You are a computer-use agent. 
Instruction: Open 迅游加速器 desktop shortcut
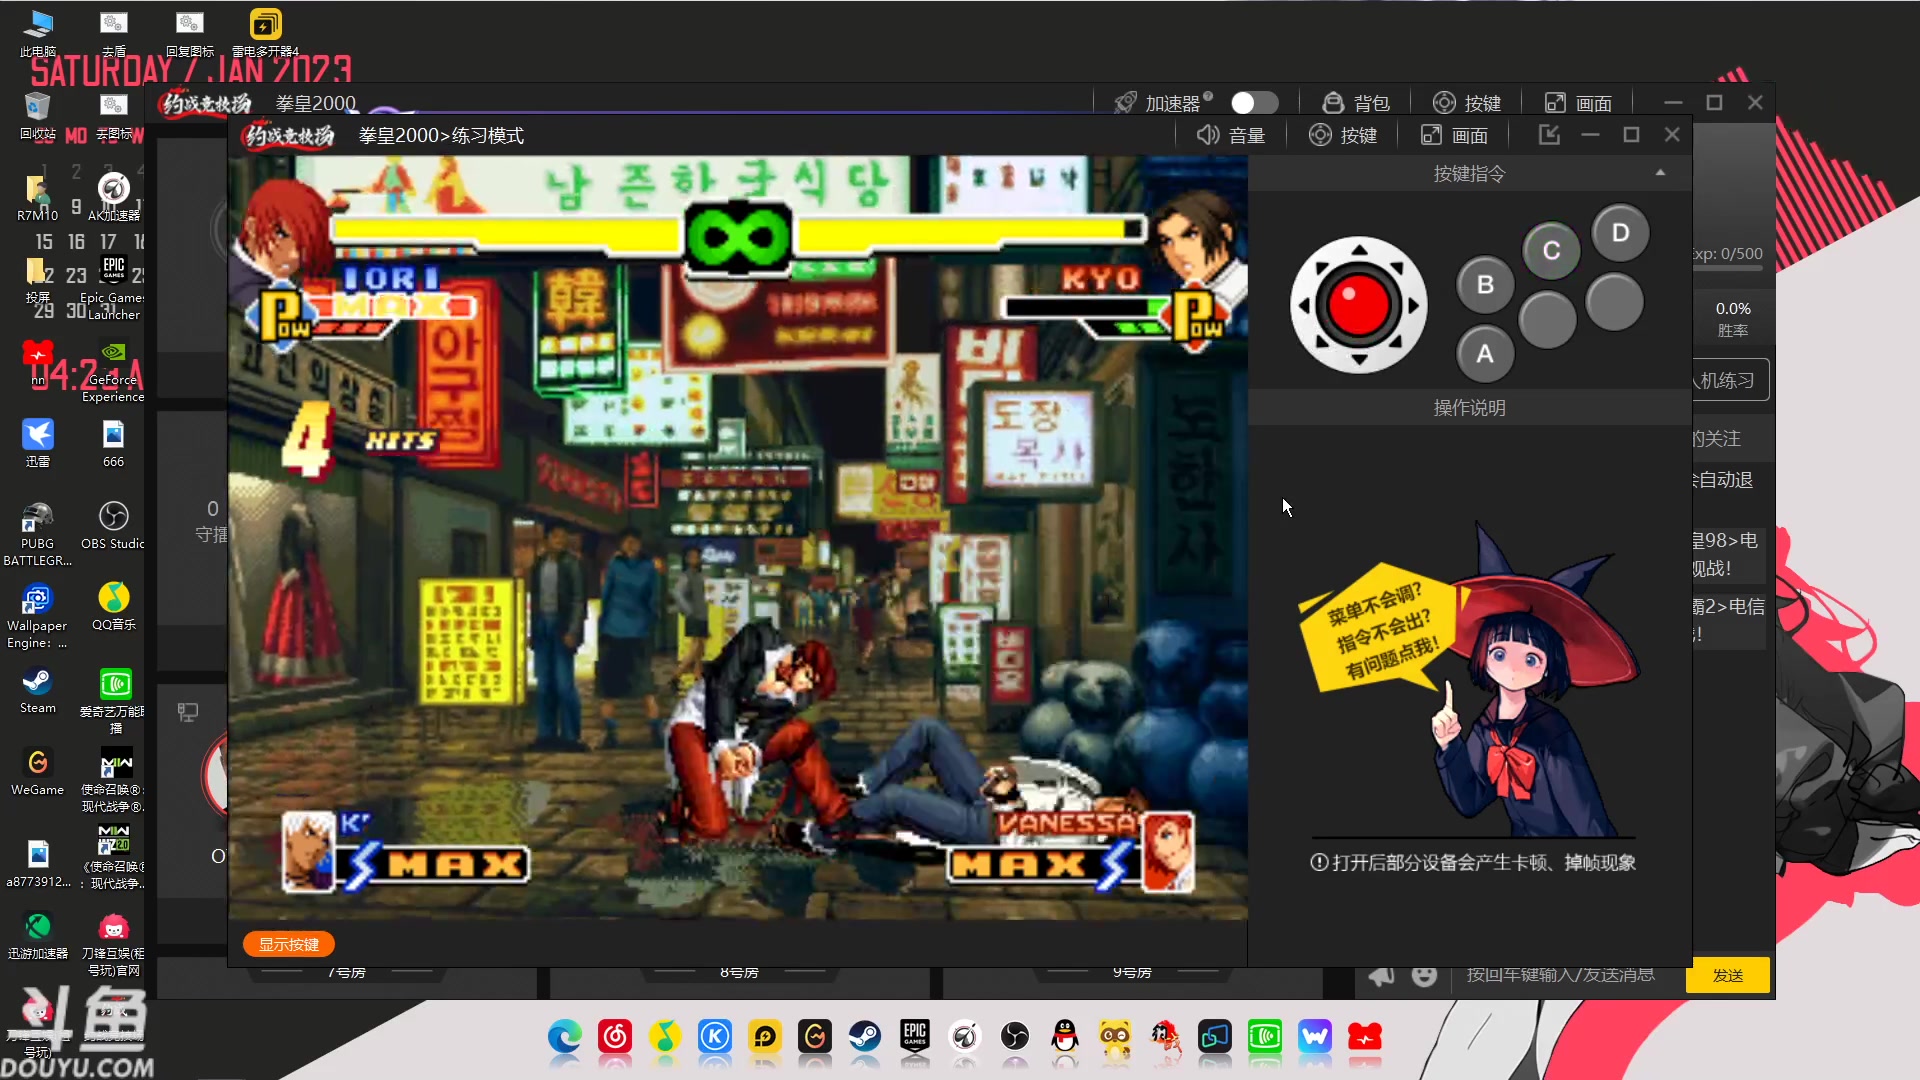tap(38, 935)
